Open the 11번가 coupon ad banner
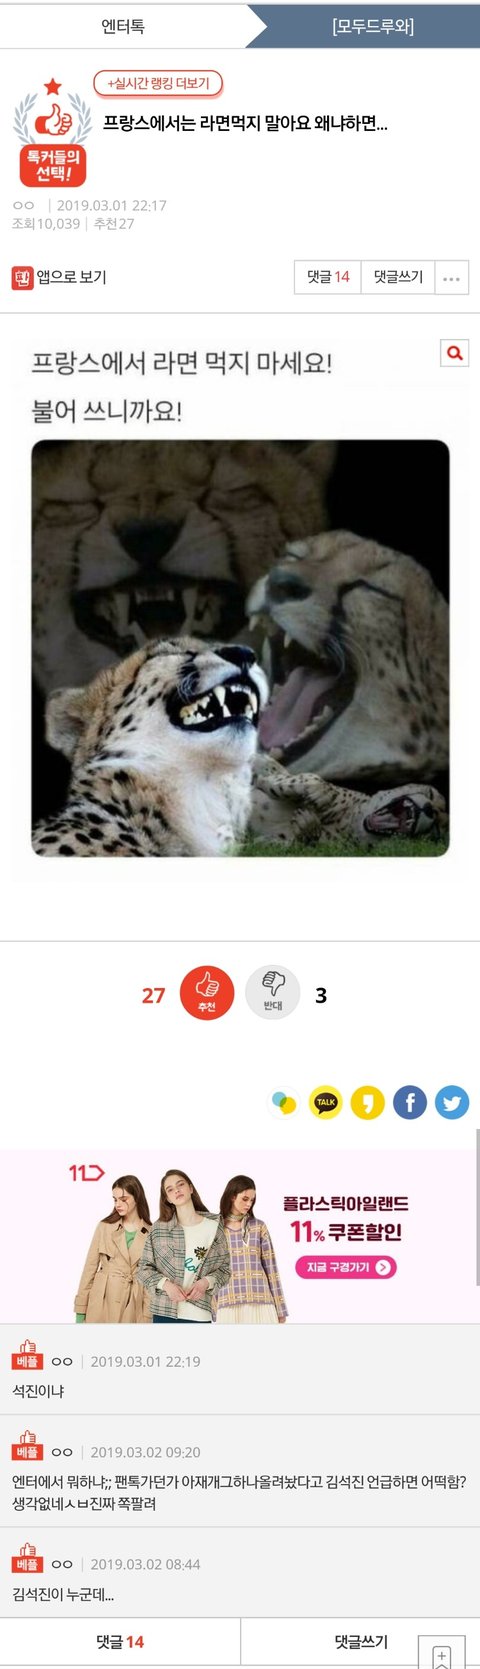 click(x=240, y=1236)
